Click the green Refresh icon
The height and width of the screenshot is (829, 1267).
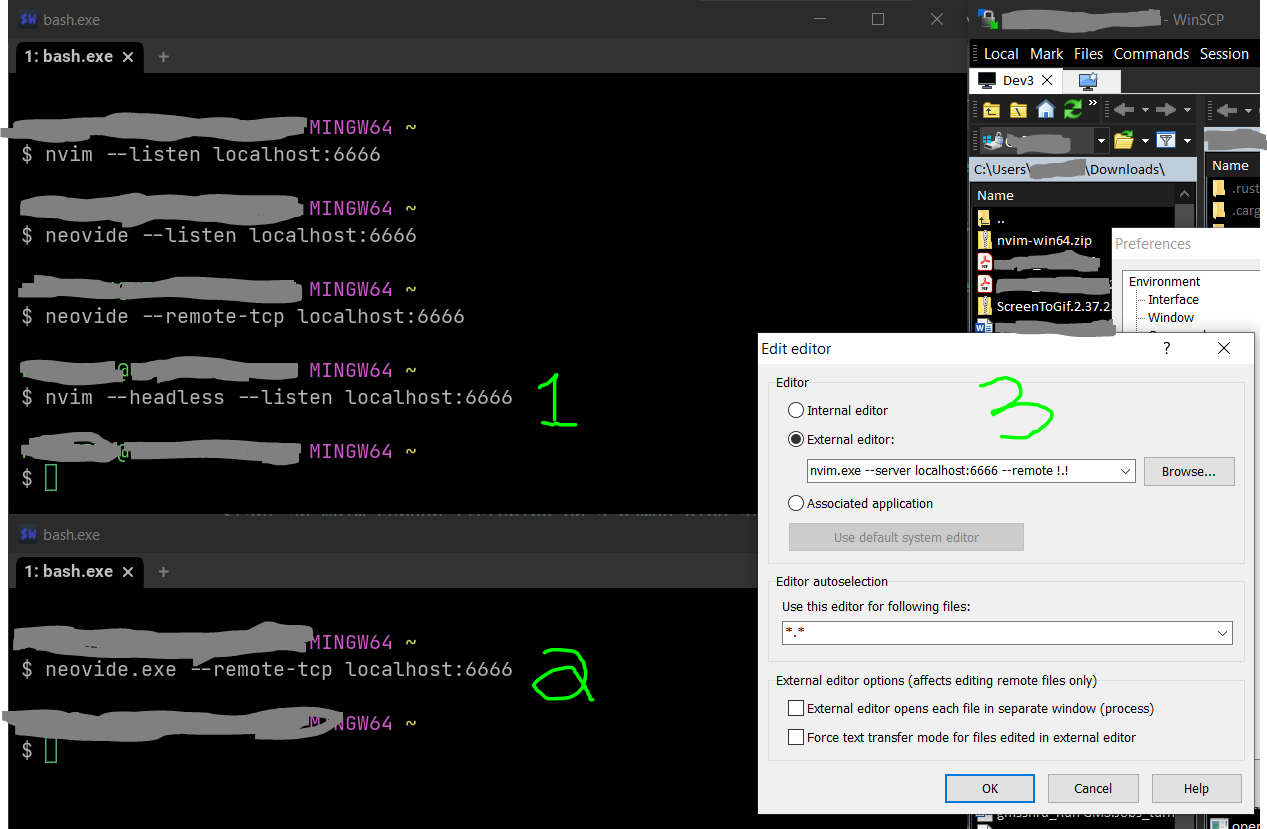[1071, 110]
